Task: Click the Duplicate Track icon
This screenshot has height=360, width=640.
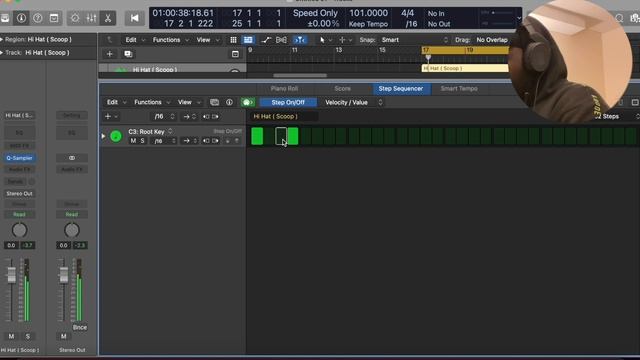Action: (128, 54)
